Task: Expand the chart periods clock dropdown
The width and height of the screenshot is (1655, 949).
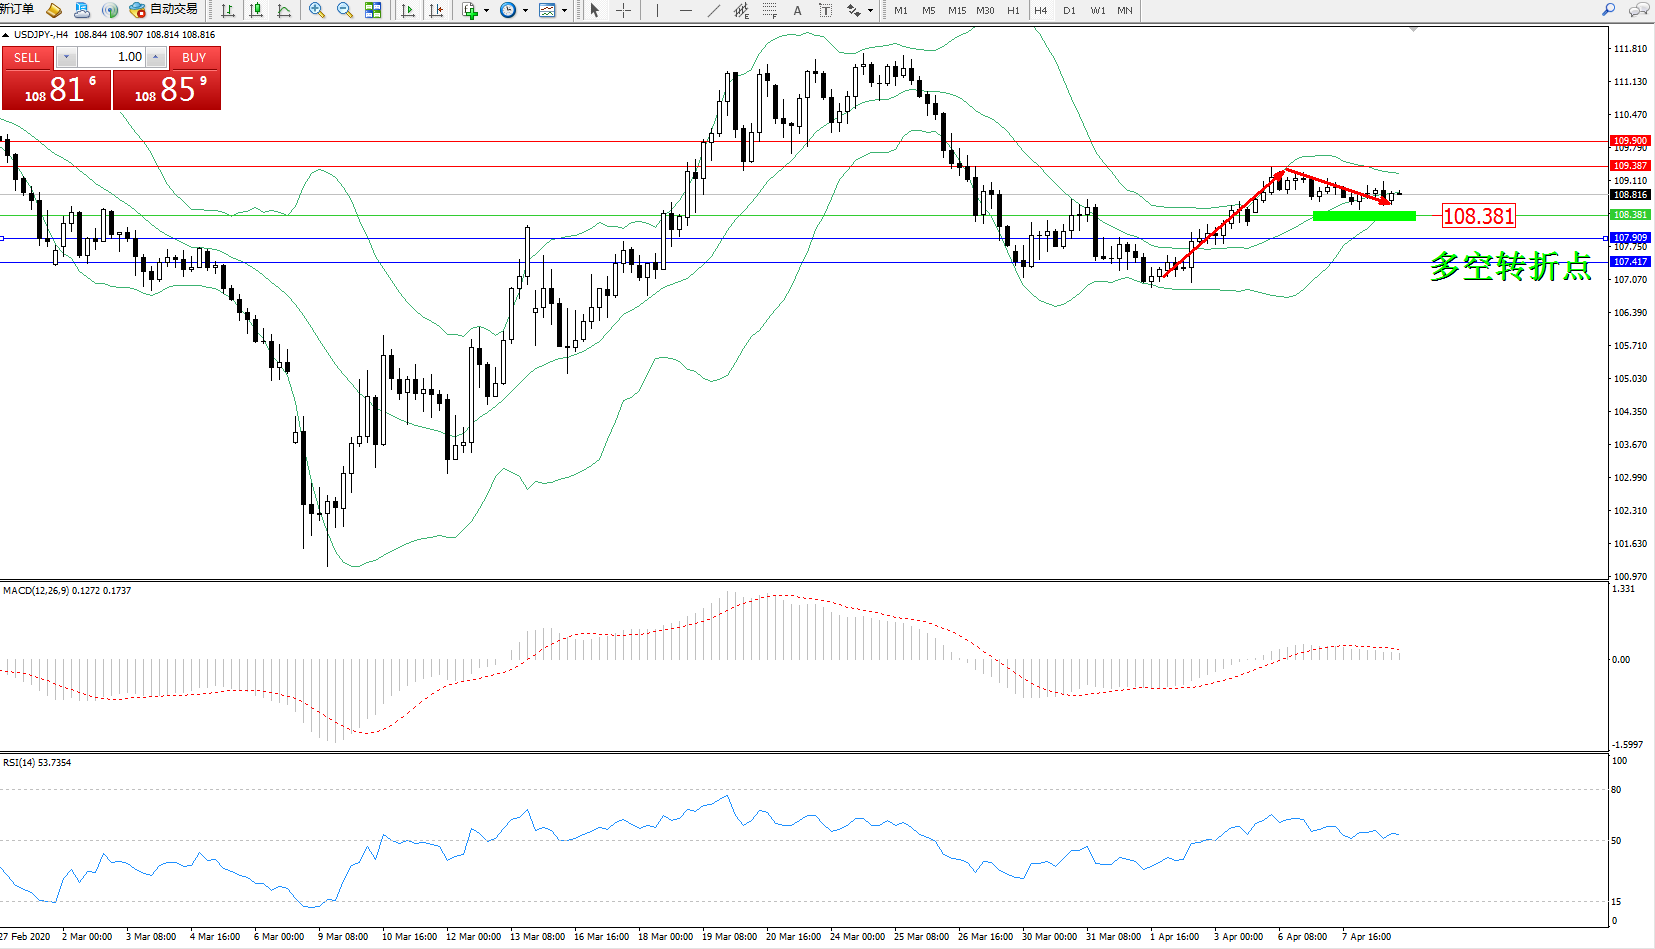Action: (x=525, y=11)
